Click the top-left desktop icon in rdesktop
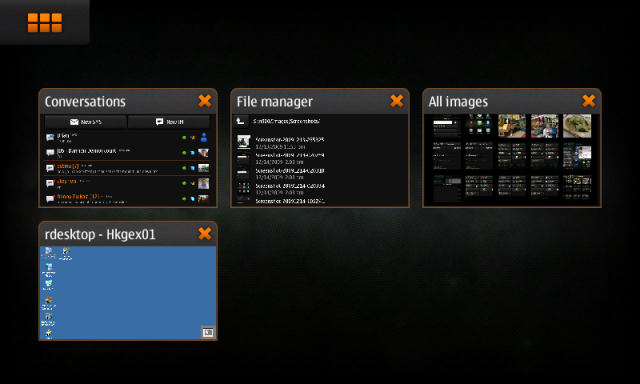Viewport: 640px width, 384px height. point(49,253)
